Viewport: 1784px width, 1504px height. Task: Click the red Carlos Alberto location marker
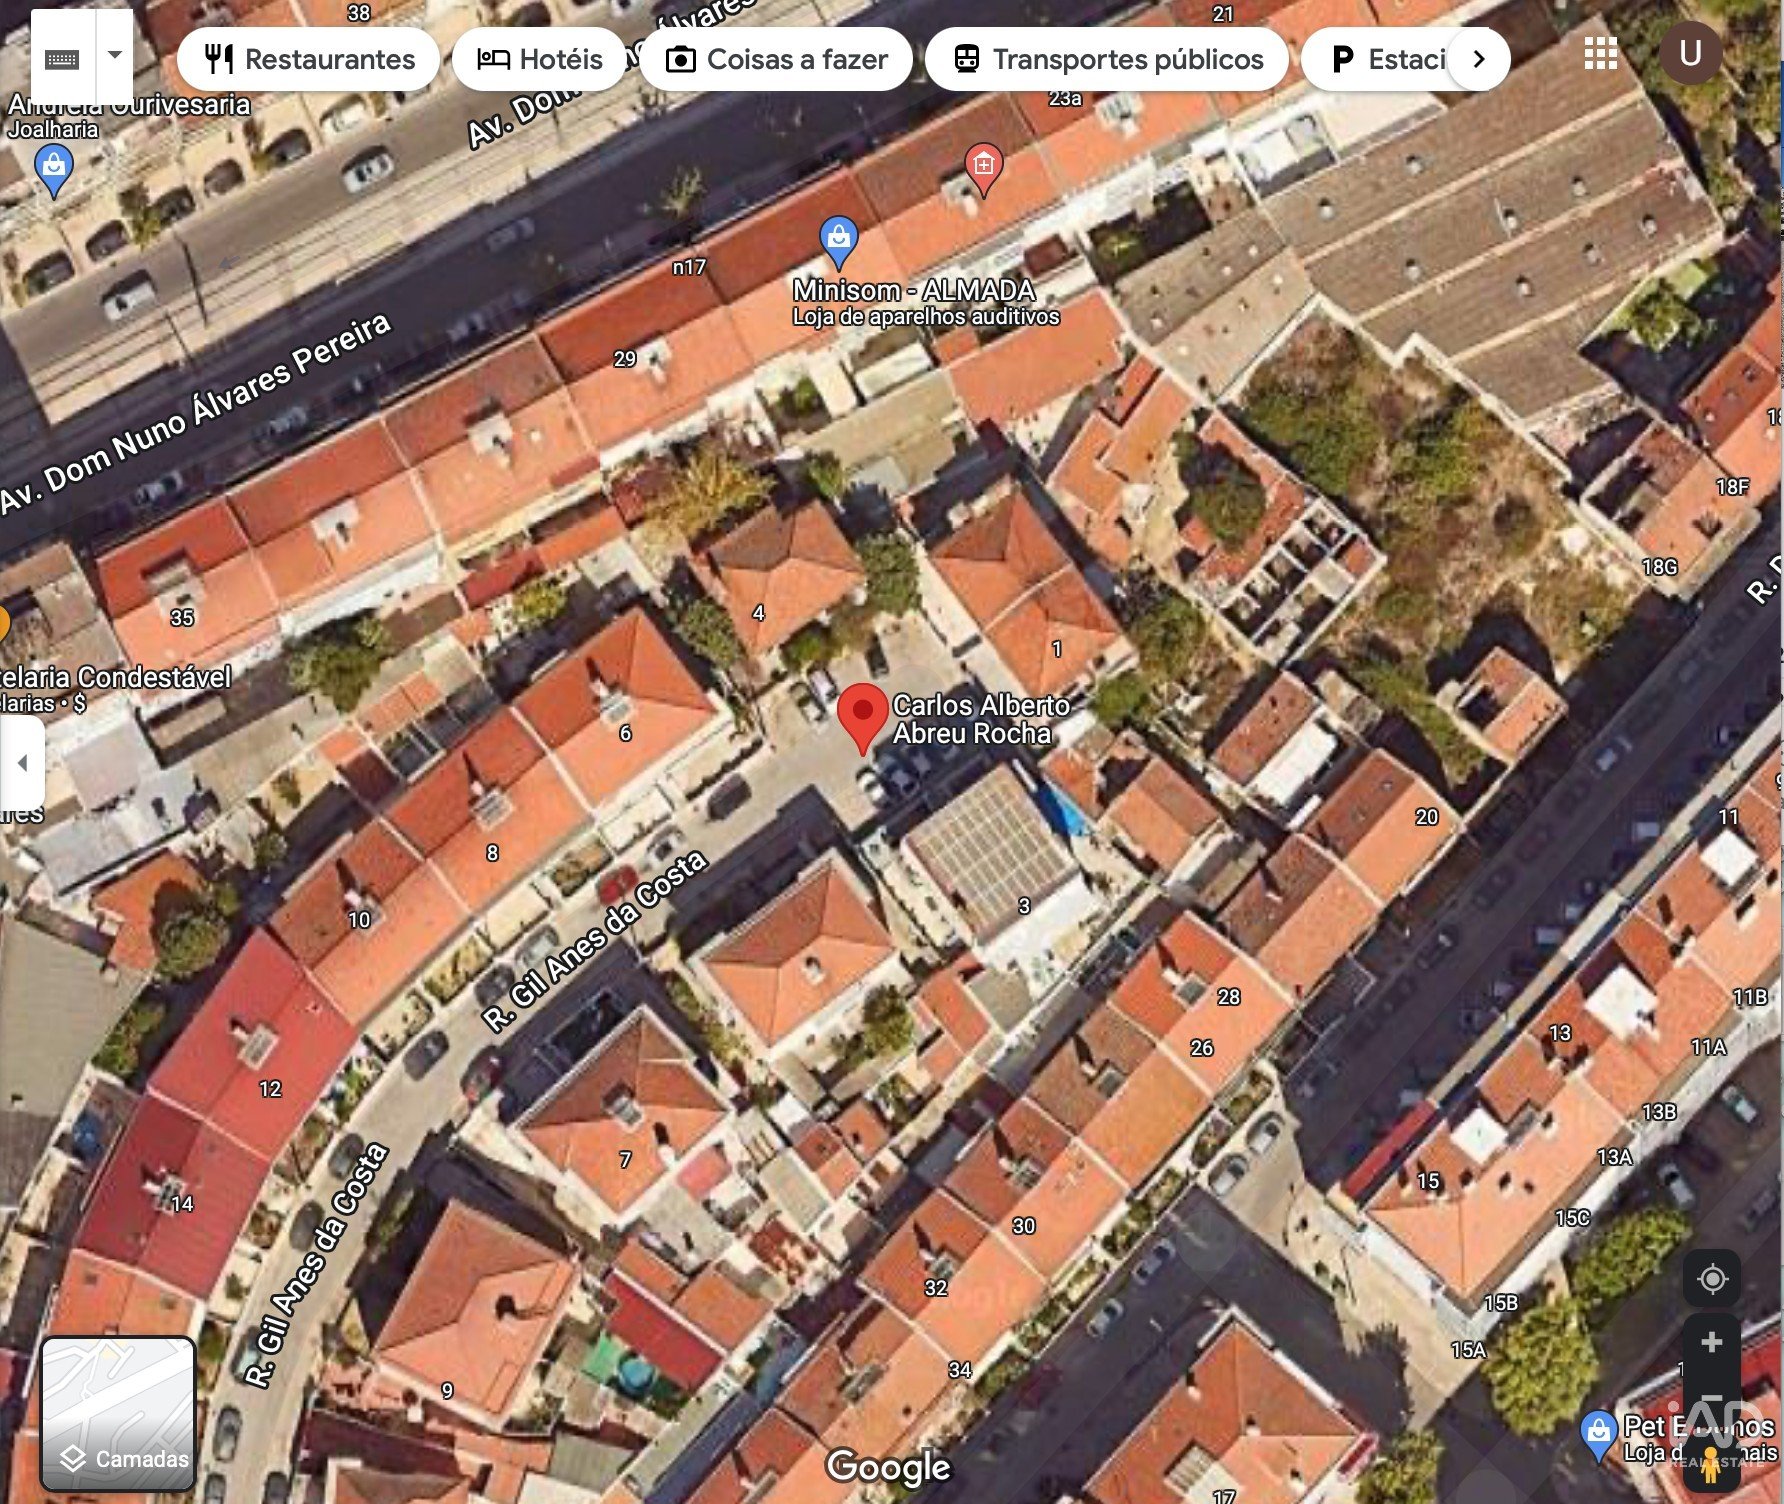pos(862,713)
